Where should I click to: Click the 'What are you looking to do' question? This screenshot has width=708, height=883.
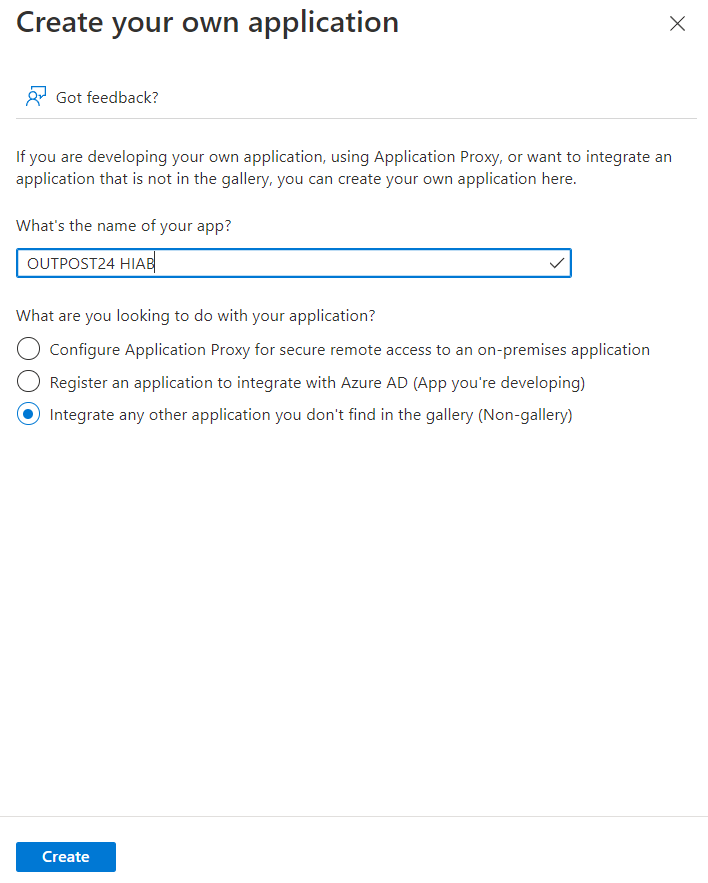click(x=196, y=316)
